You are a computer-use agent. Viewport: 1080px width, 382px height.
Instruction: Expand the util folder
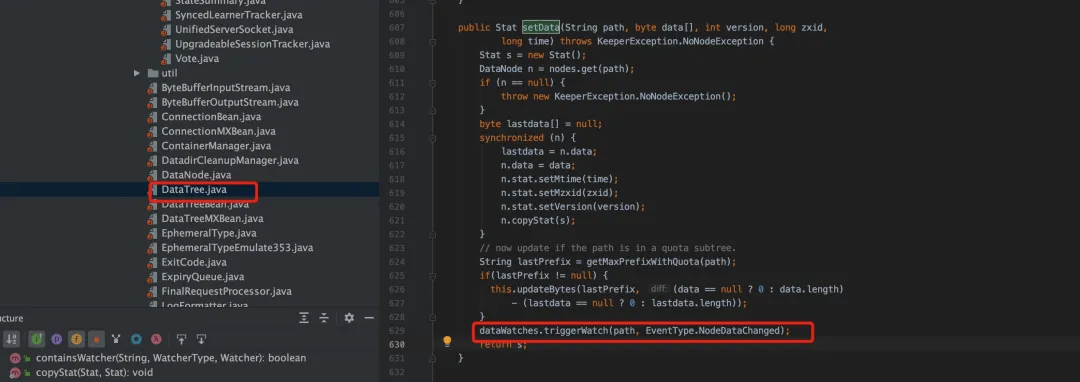(136, 73)
